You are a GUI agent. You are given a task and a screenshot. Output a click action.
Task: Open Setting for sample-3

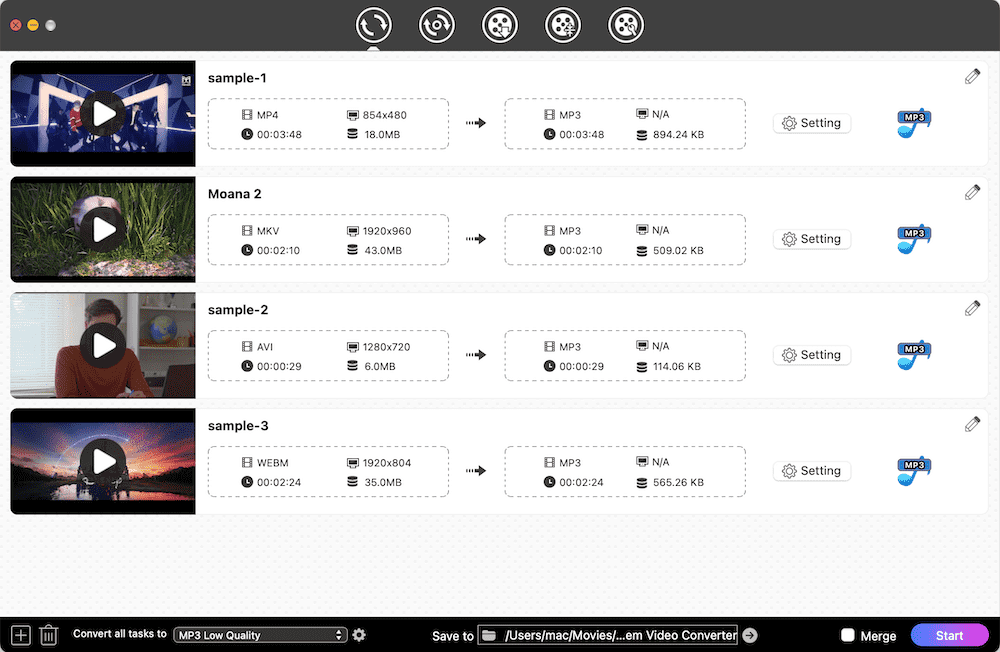812,471
